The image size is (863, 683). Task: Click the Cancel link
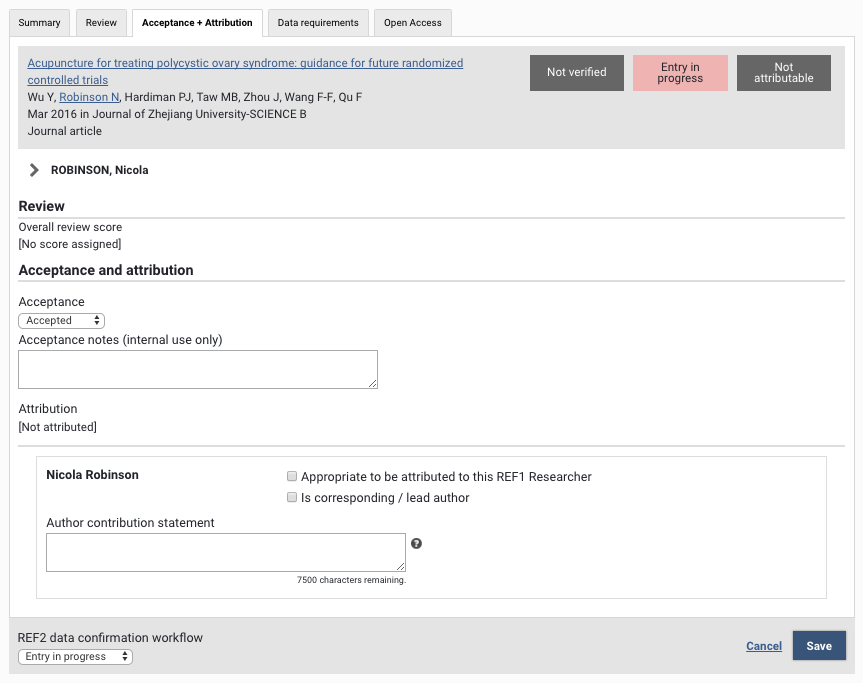point(764,646)
